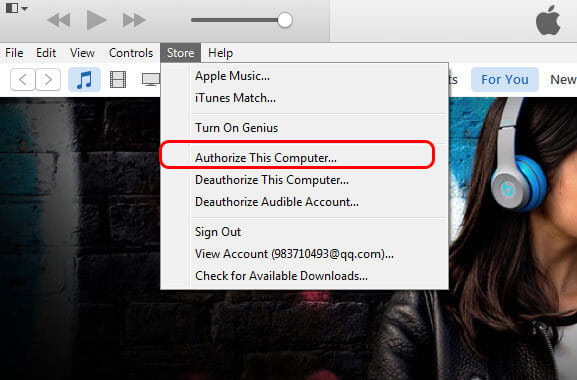Switch to TV Shows library icon
577x380 pixels.
[x=151, y=79]
